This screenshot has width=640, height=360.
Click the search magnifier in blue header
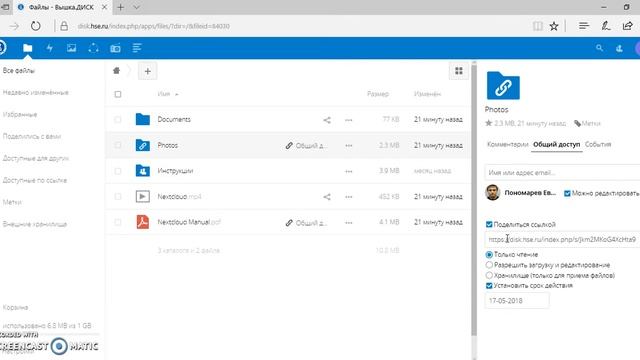coord(599,48)
